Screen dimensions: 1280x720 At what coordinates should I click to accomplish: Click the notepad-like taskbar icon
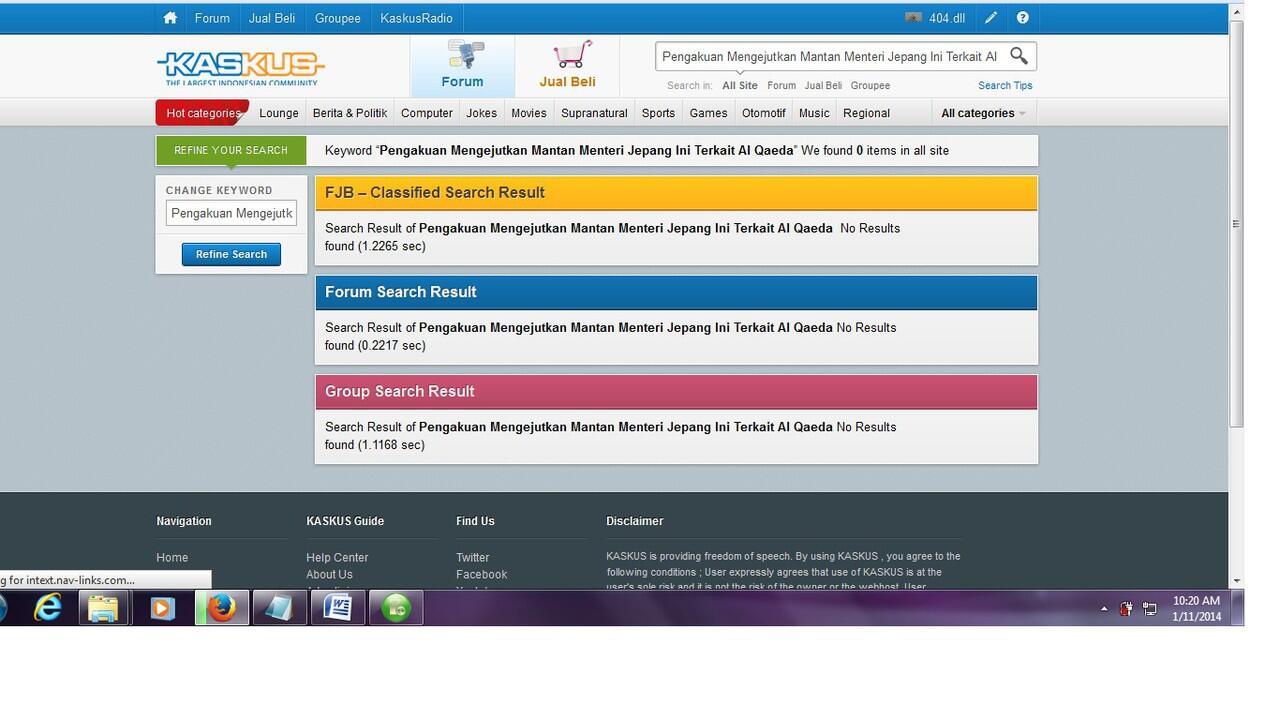click(279, 607)
